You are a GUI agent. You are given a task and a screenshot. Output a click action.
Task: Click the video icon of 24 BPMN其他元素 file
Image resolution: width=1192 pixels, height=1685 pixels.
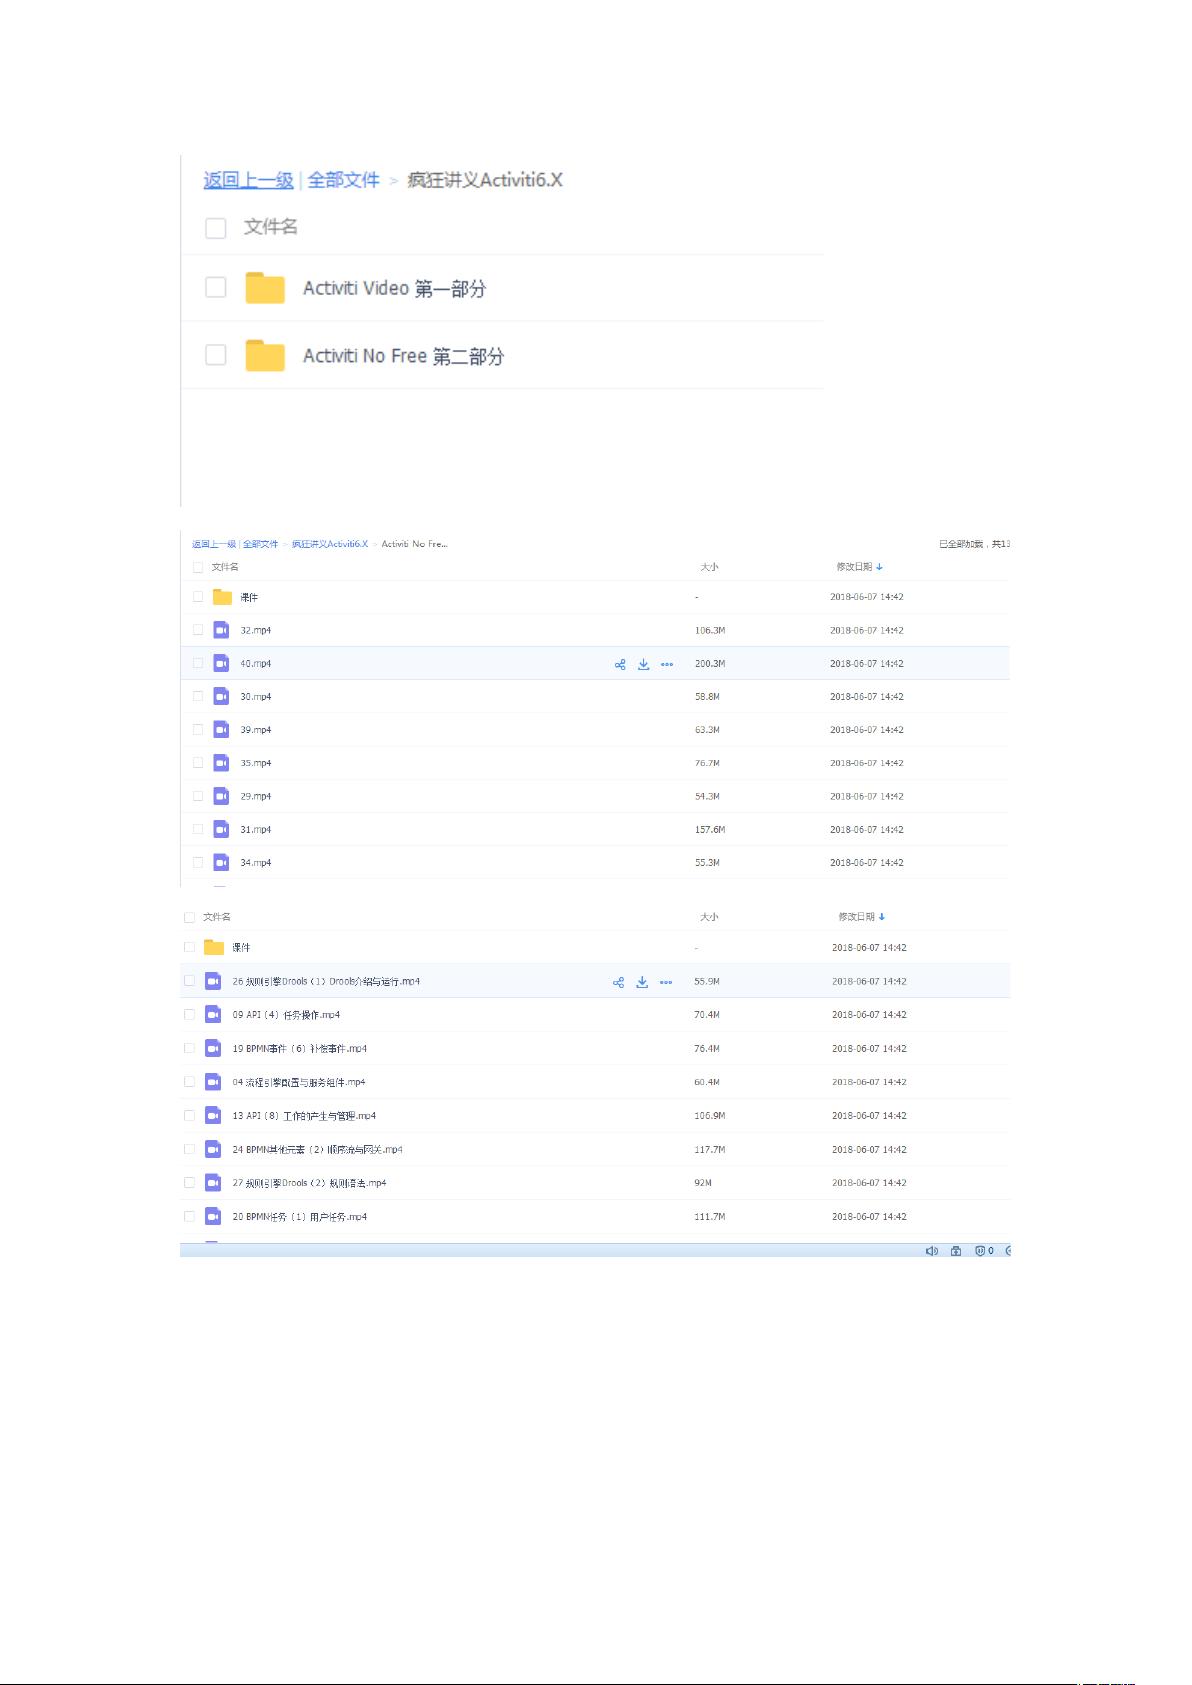tap(213, 1150)
